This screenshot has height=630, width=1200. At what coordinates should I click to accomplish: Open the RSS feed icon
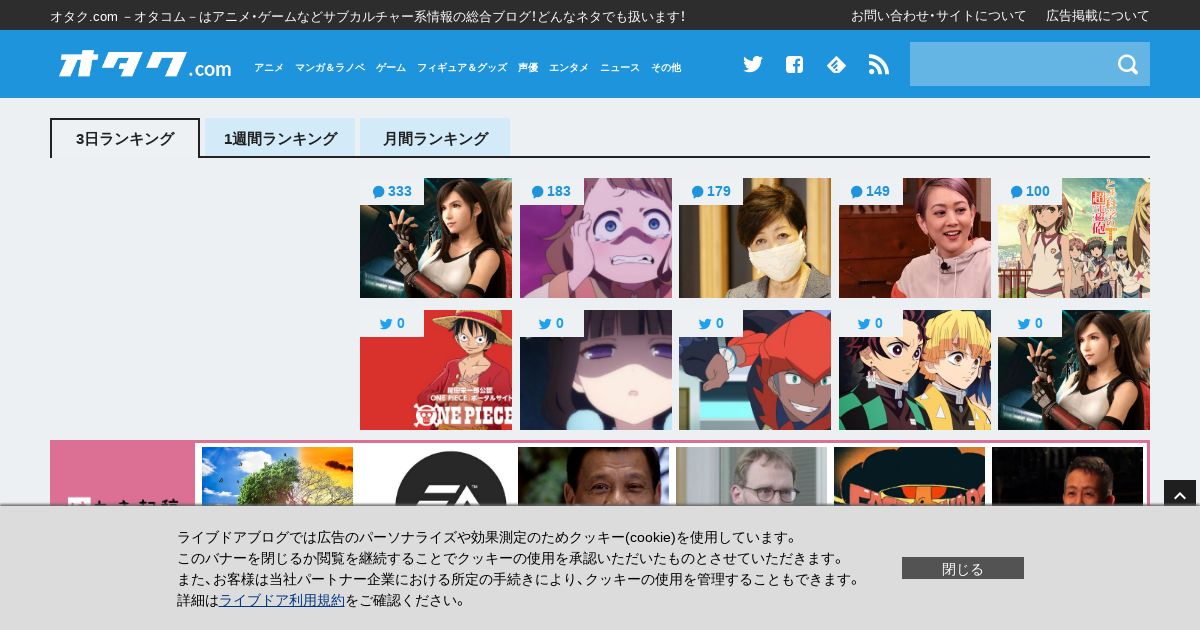(878, 64)
